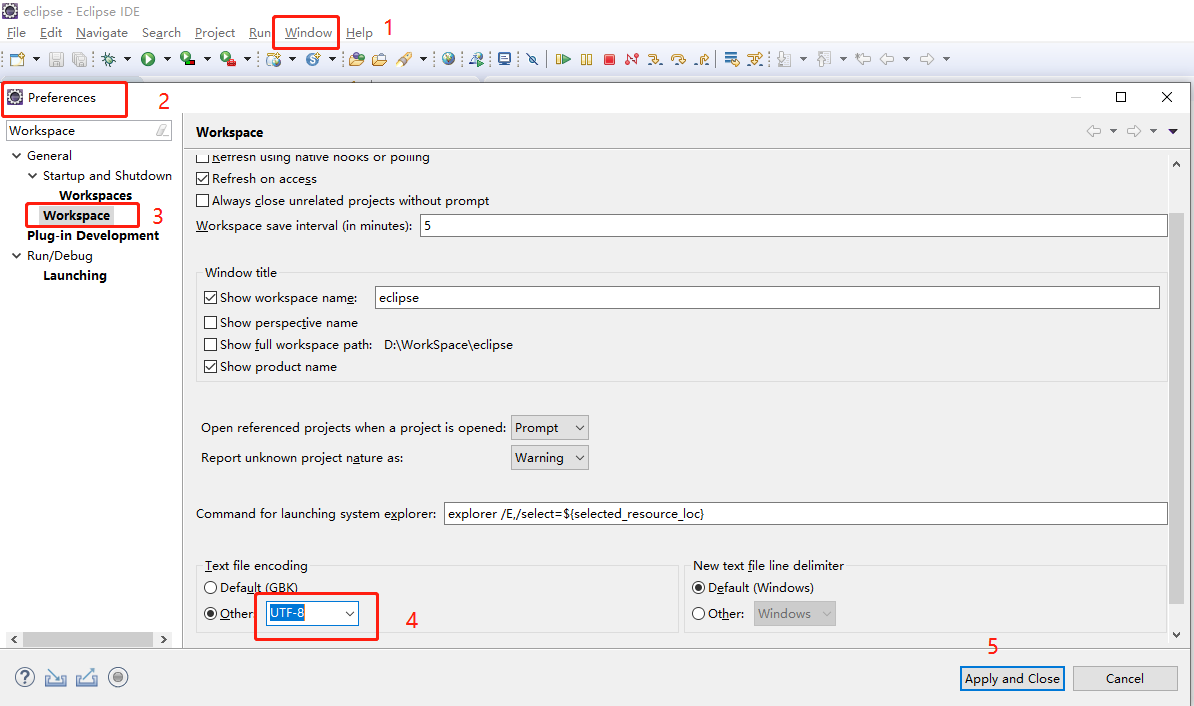Click the Run External Tools icon
Viewport: 1194px width, 706px height.
(227, 59)
